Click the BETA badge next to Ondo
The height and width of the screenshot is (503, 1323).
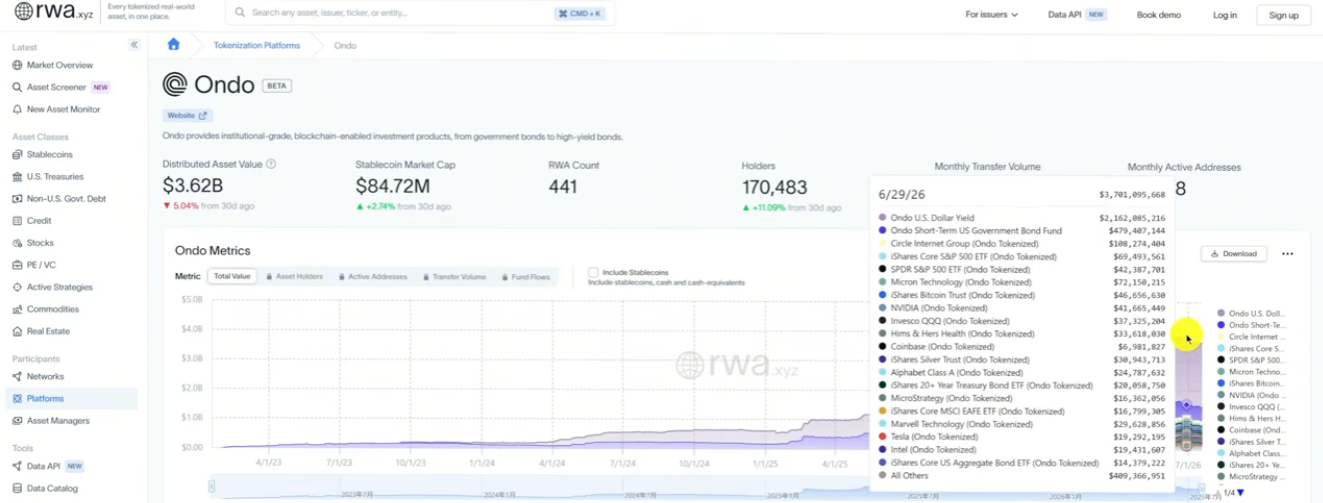pos(277,86)
